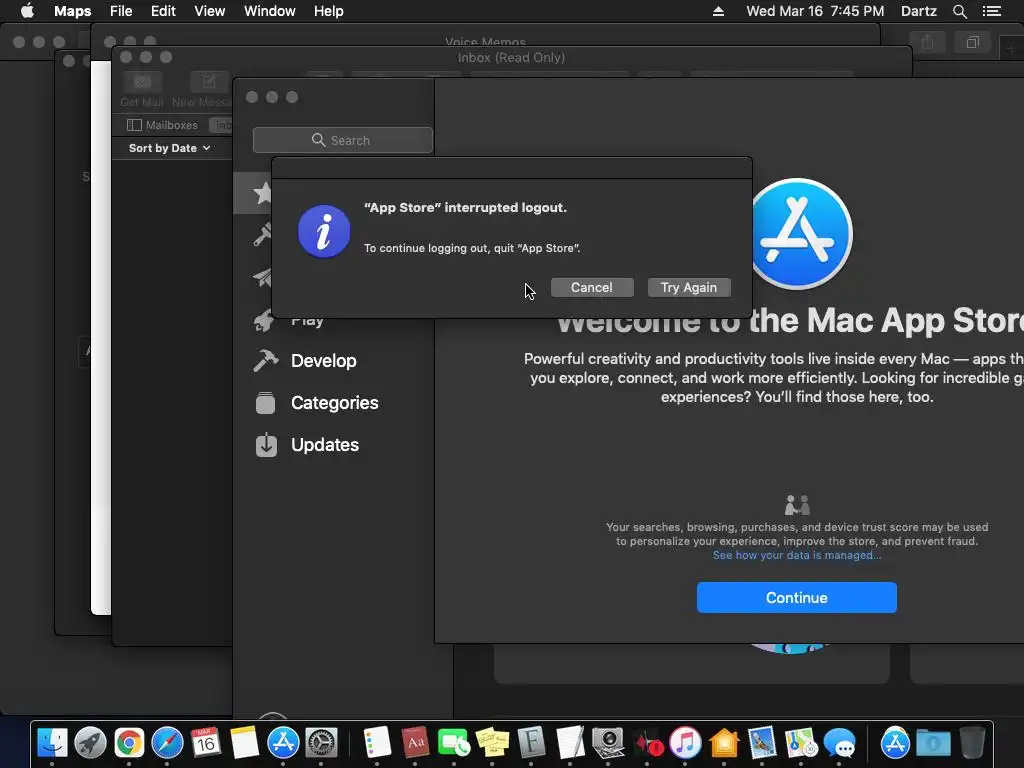Screen dimensions: 1024x768
Task: Click New Message icon in Mail toolbar
Action: [x=209, y=82]
